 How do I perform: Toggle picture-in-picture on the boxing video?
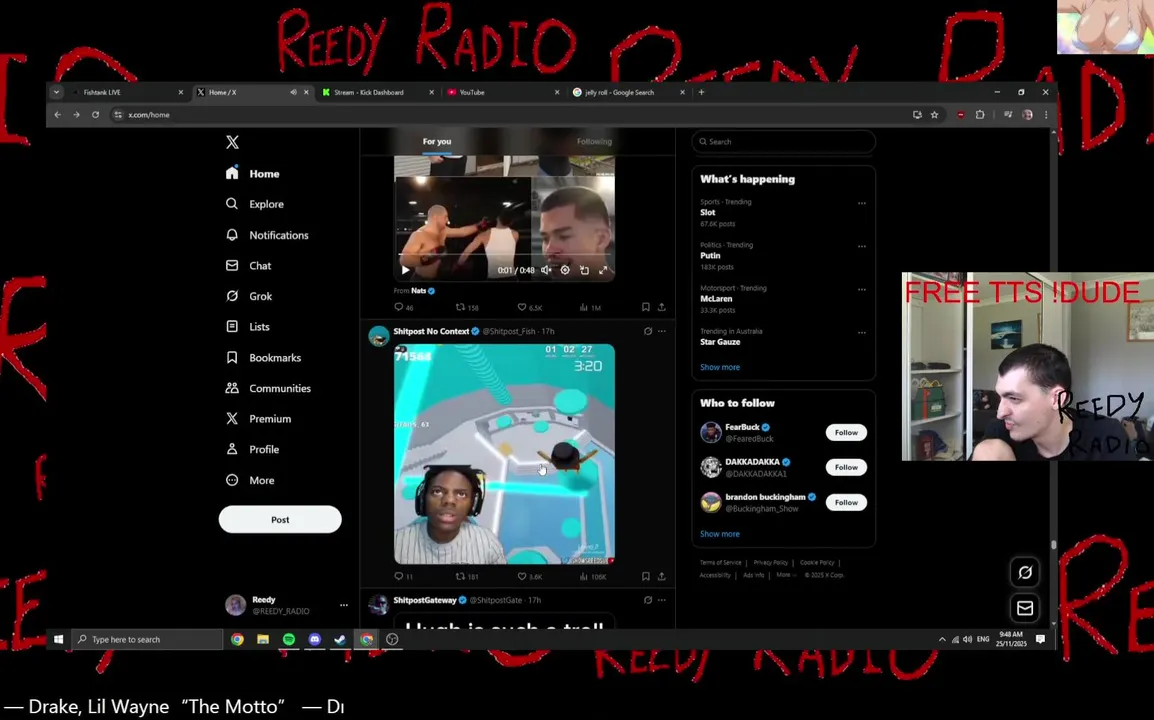click(x=584, y=270)
